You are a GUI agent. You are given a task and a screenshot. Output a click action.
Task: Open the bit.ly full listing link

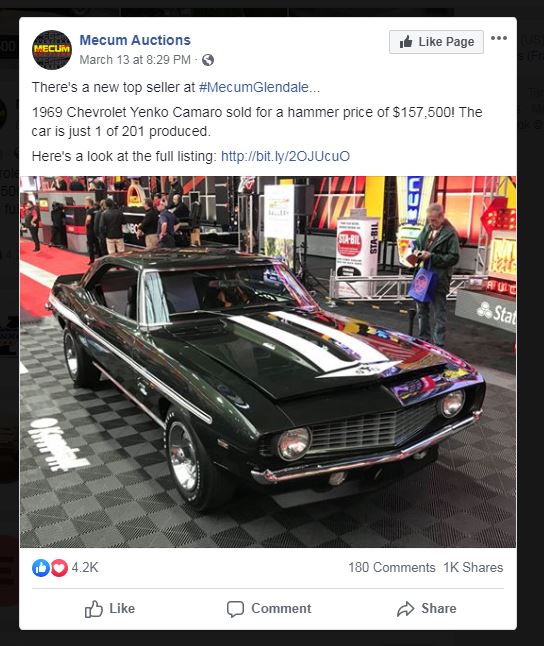point(286,156)
